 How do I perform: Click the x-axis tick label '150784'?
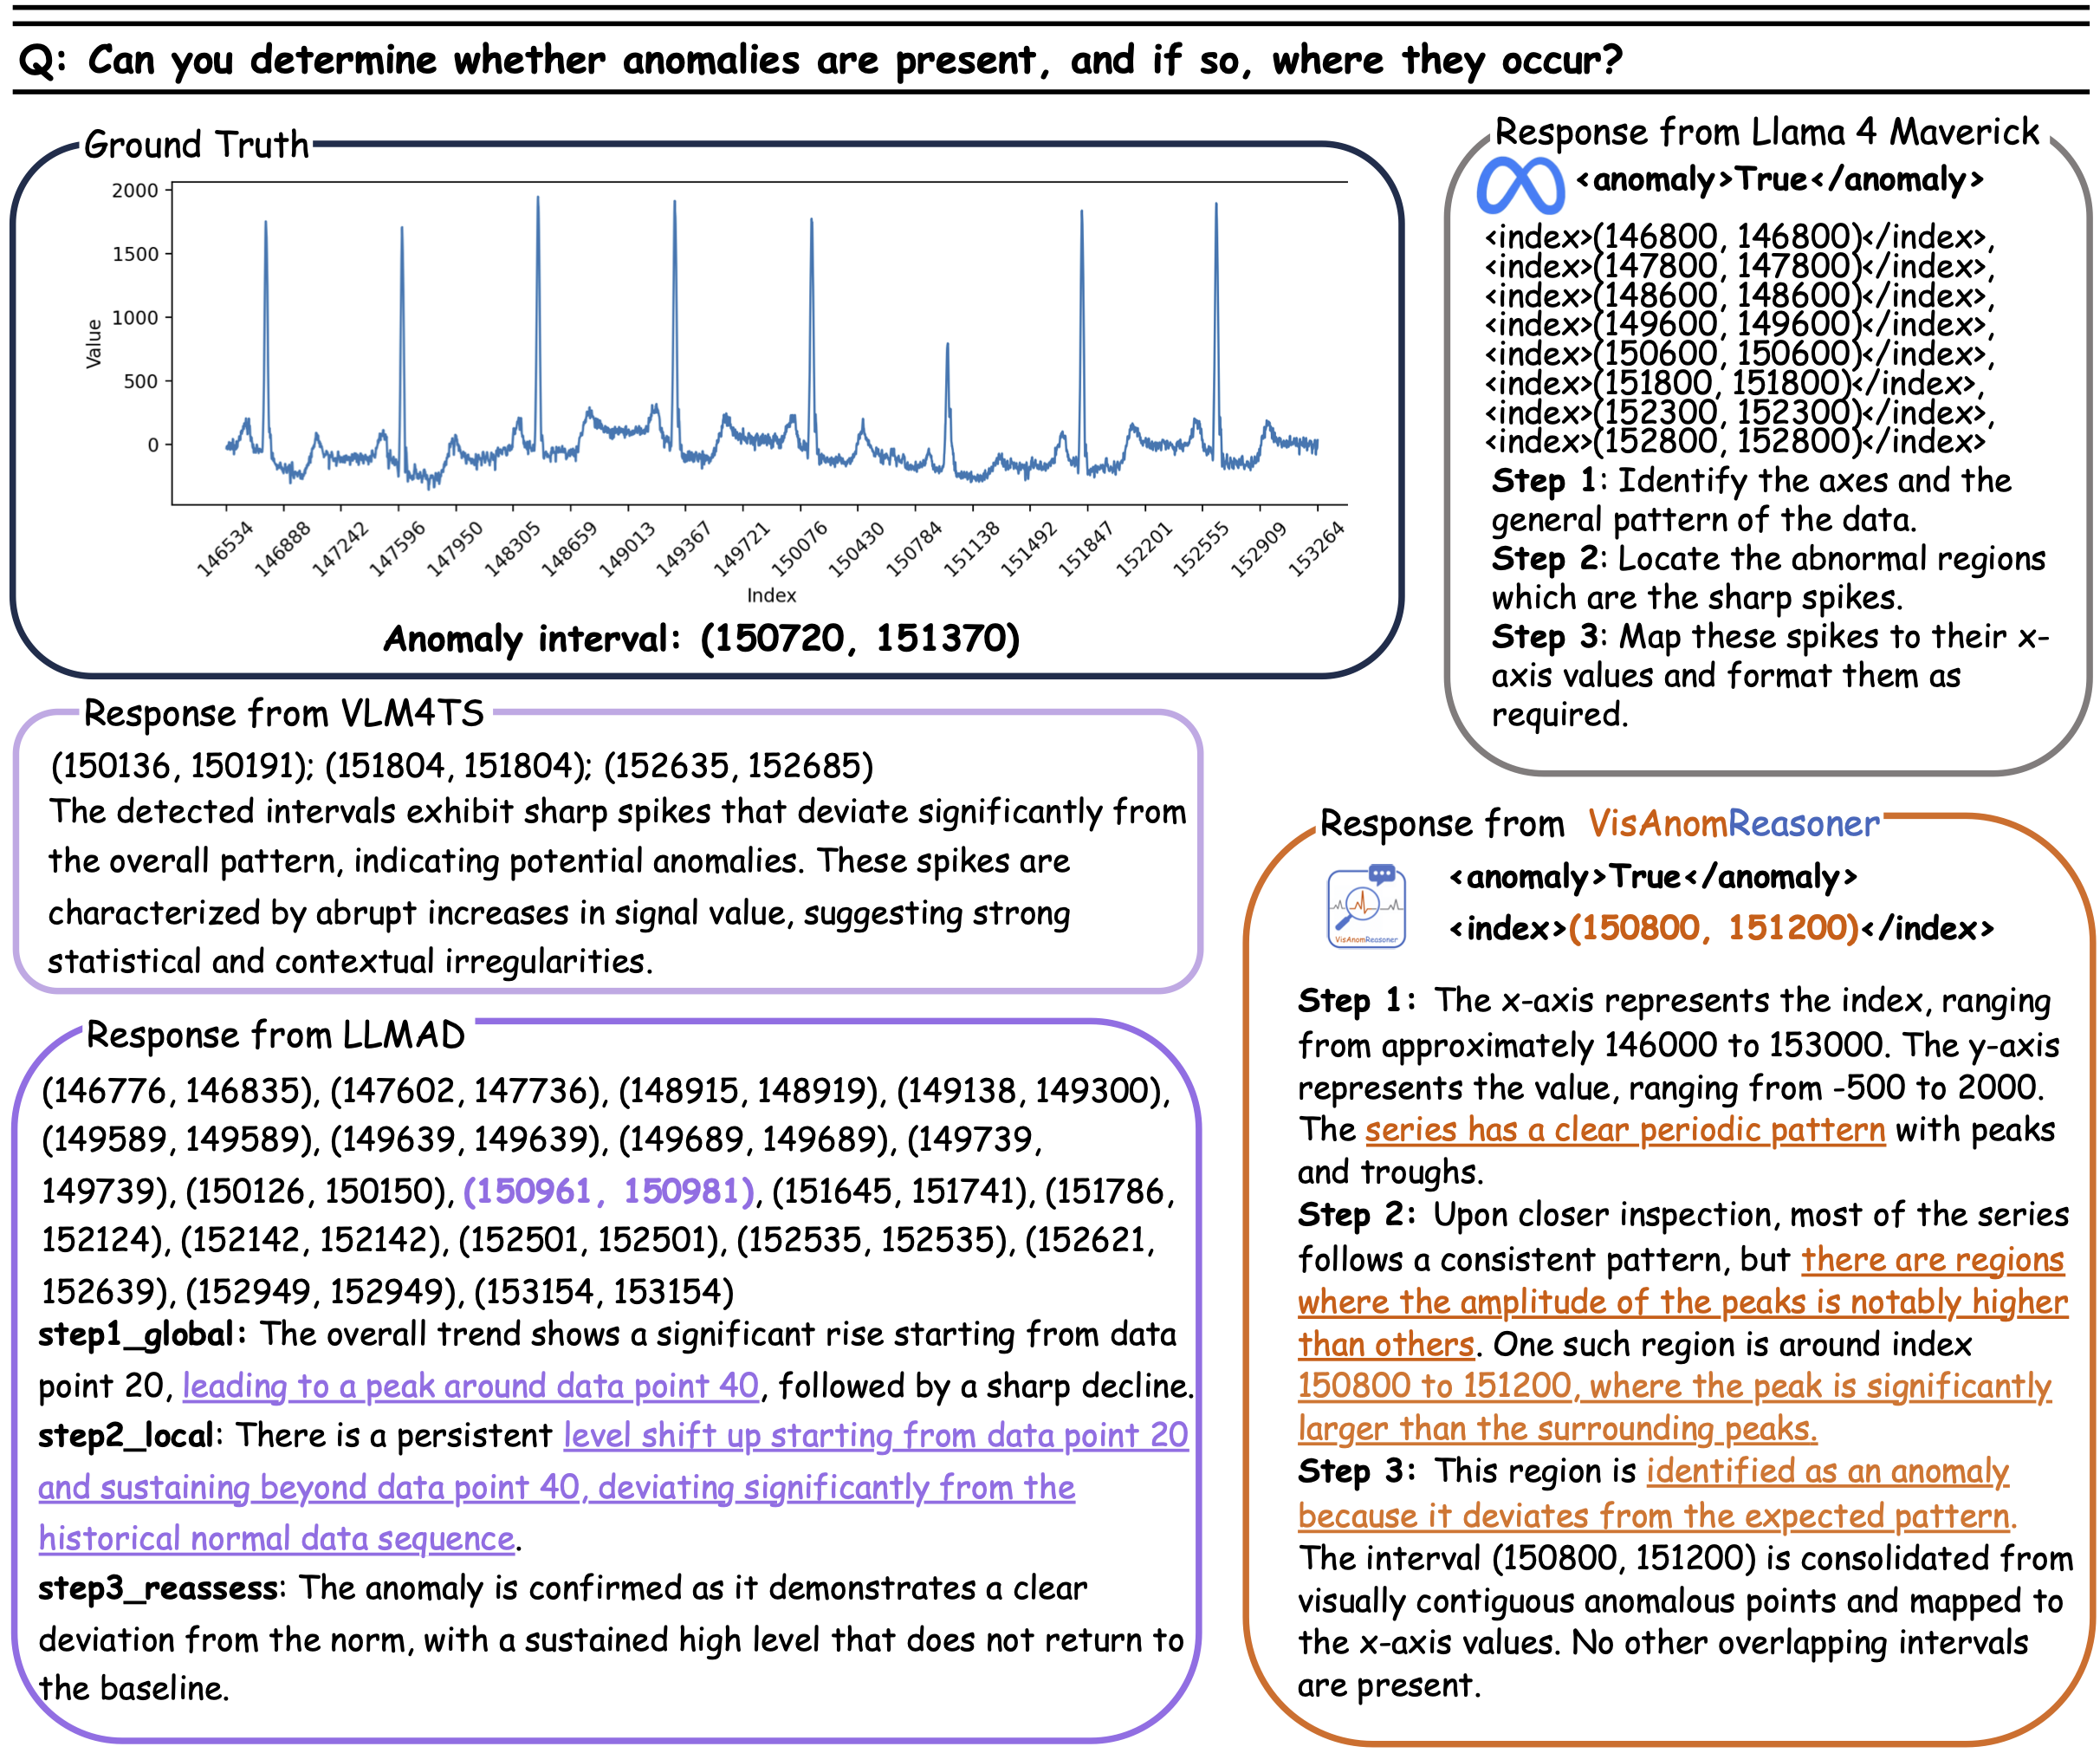point(914,548)
